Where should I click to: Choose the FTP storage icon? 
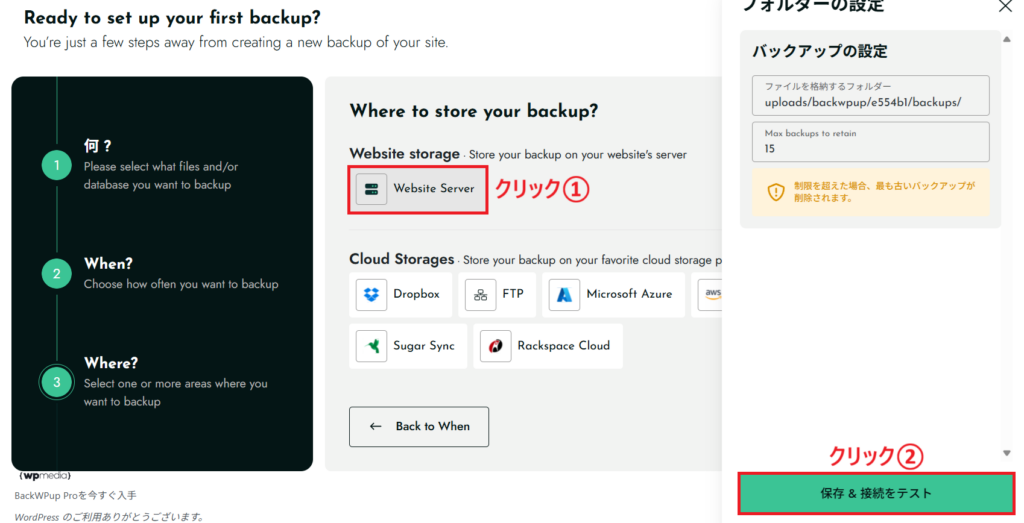coord(480,294)
